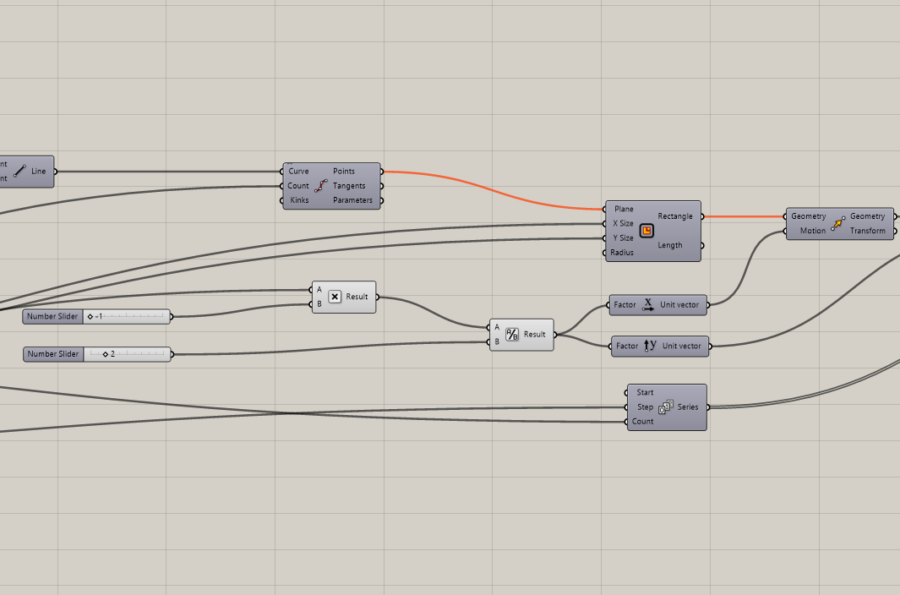Click the Line output parameter label
This screenshot has width=900, height=595.
(x=38, y=171)
